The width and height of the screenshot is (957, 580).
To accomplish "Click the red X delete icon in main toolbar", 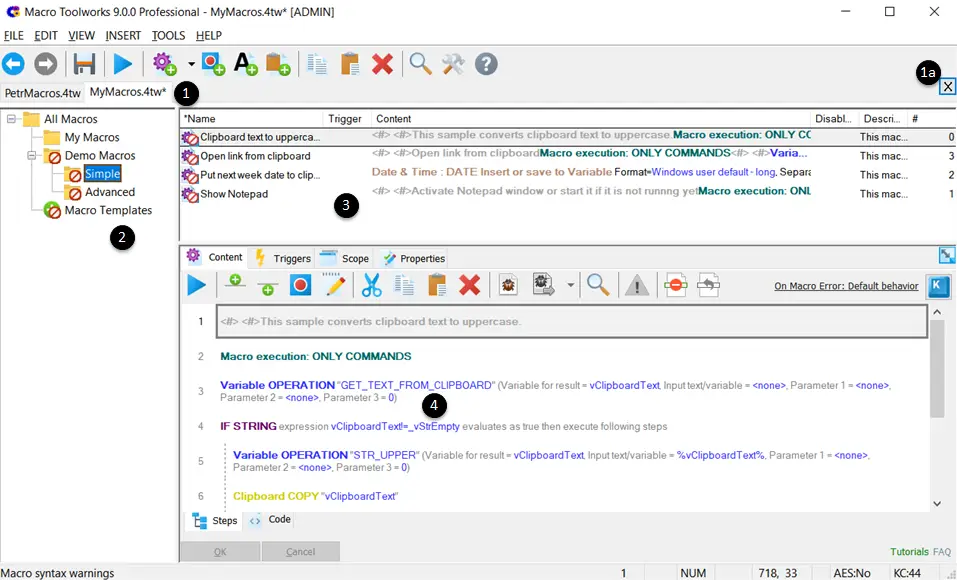I will (x=382, y=65).
